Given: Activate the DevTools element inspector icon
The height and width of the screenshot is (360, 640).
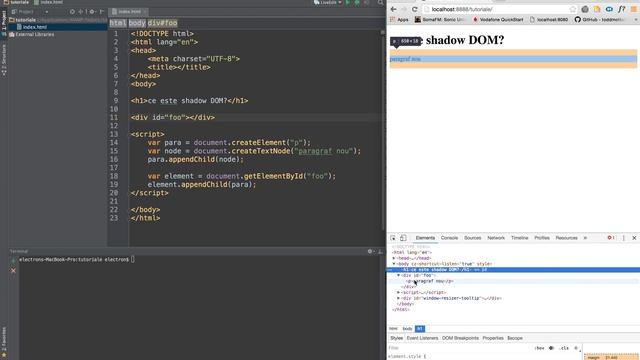Looking at the screenshot, I should coord(393,238).
